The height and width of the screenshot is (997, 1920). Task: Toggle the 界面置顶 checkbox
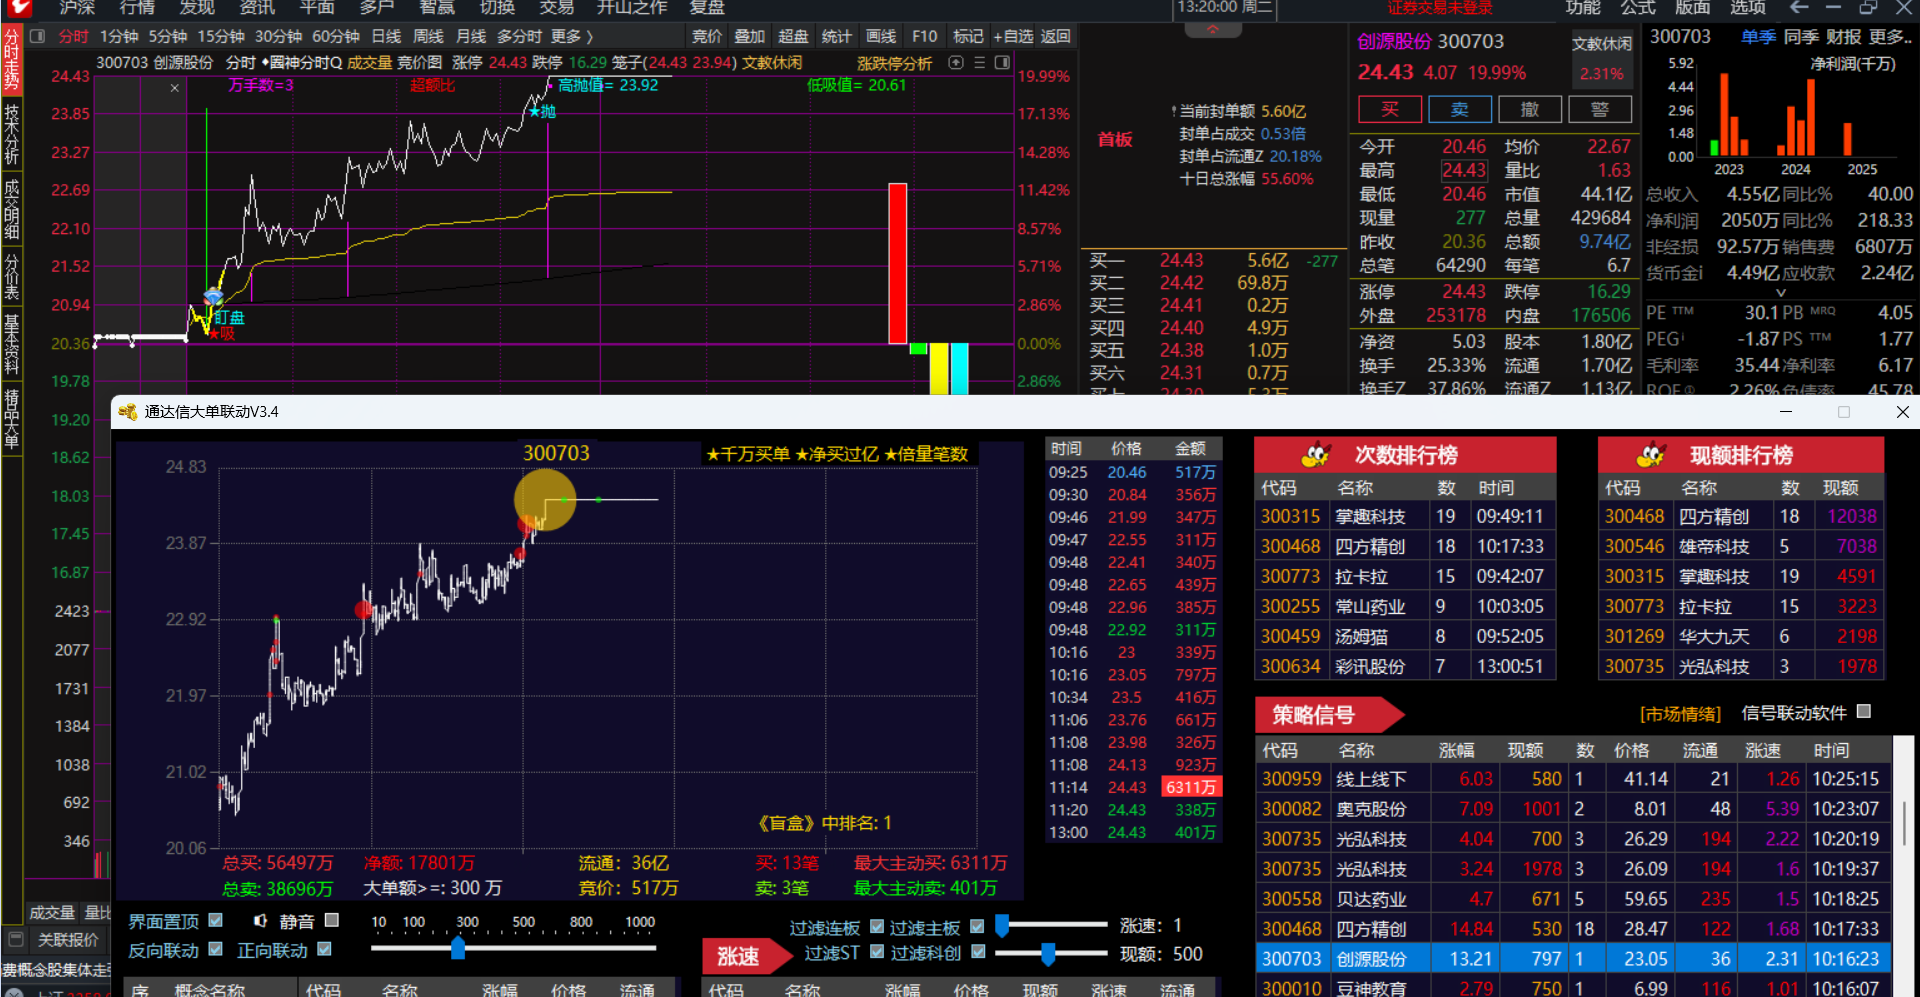pyautogui.click(x=216, y=920)
